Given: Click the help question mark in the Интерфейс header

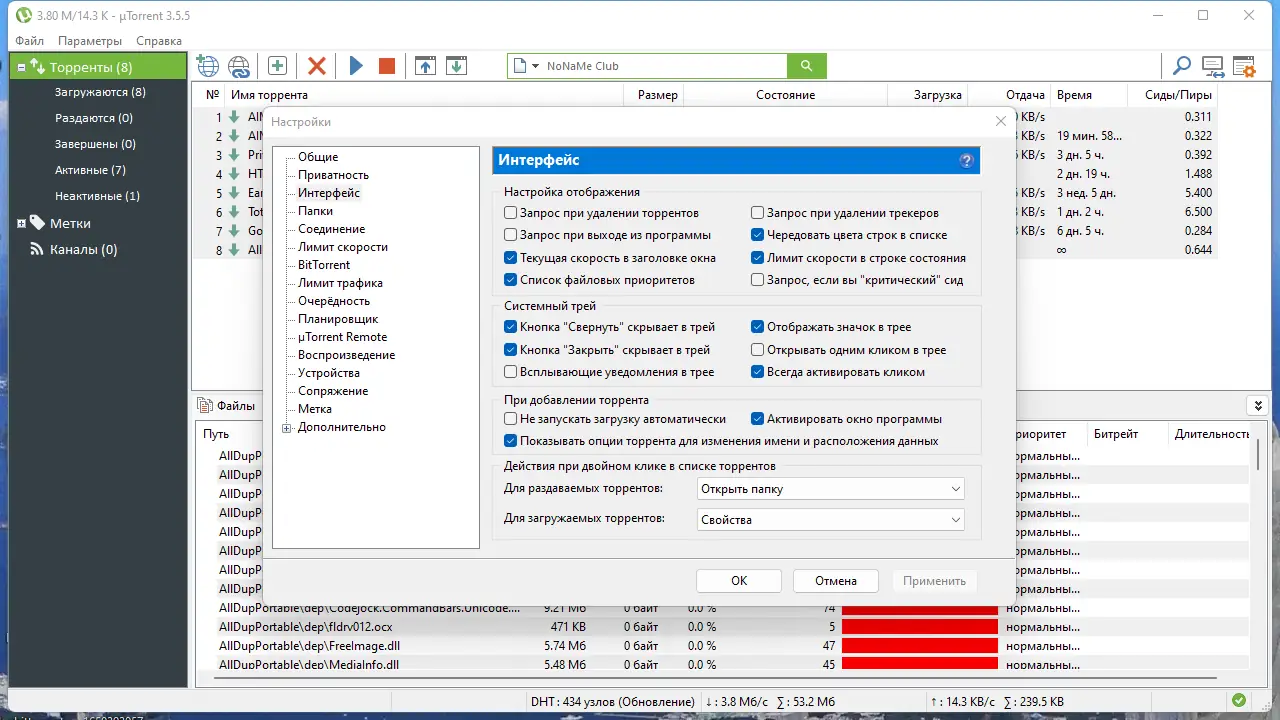Looking at the screenshot, I should click(966, 161).
